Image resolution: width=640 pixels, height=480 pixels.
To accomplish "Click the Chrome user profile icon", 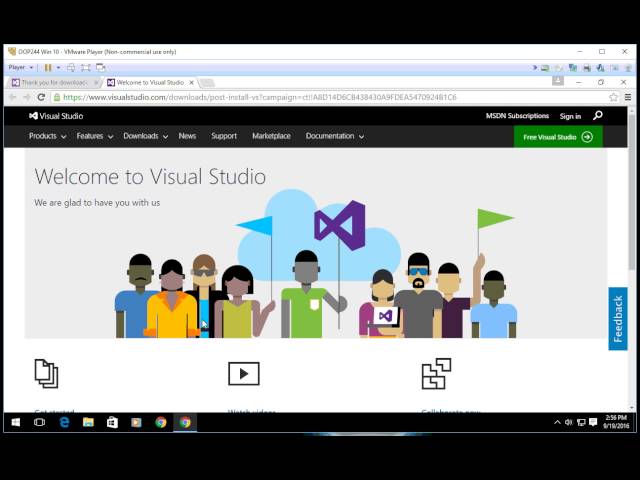I will click(x=558, y=81).
